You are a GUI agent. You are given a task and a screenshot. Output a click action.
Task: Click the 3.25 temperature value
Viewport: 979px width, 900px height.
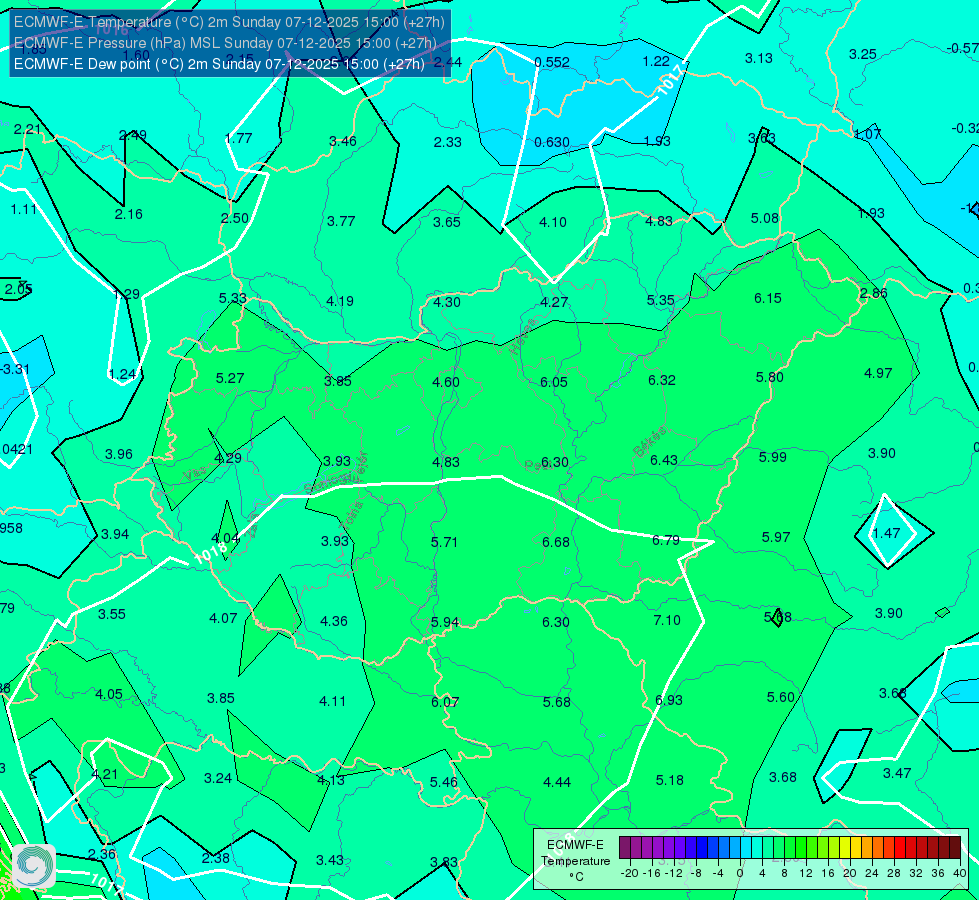(x=863, y=55)
